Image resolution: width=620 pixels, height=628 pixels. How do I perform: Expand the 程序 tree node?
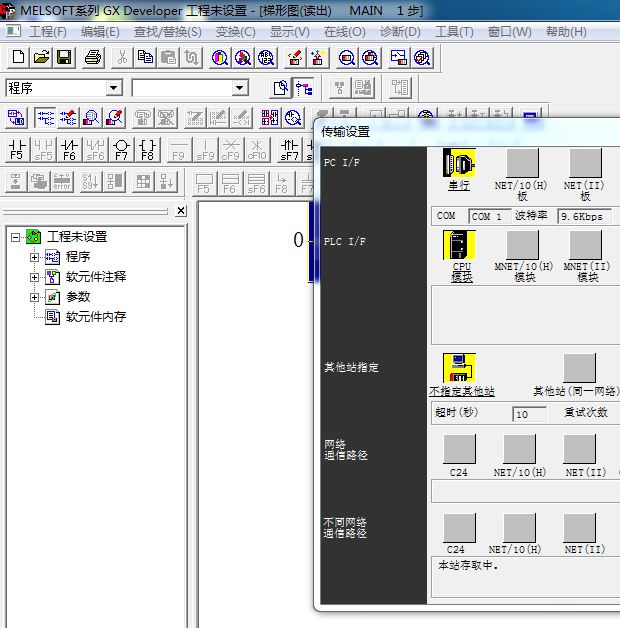(35, 257)
